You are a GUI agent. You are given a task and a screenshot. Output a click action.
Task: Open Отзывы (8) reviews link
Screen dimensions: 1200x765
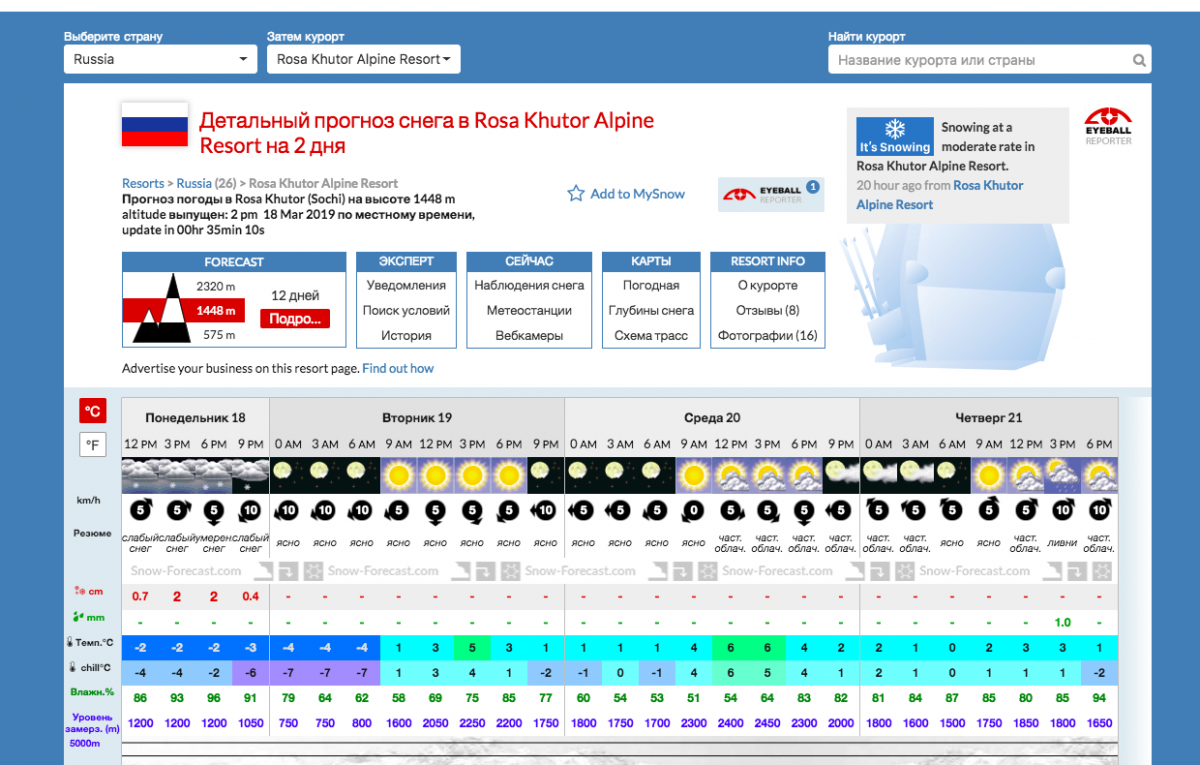(x=767, y=310)
